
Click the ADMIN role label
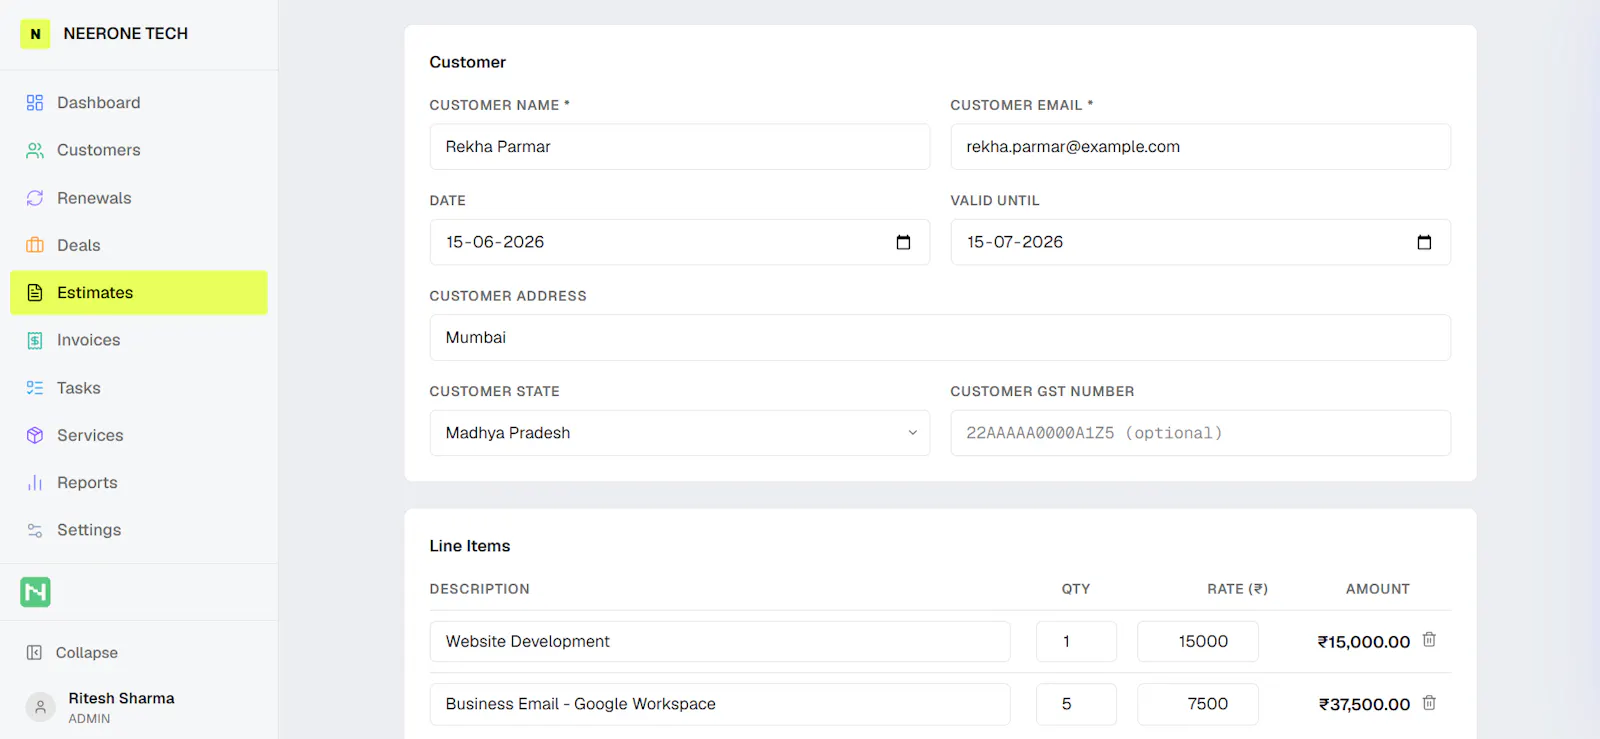[89, 719]
